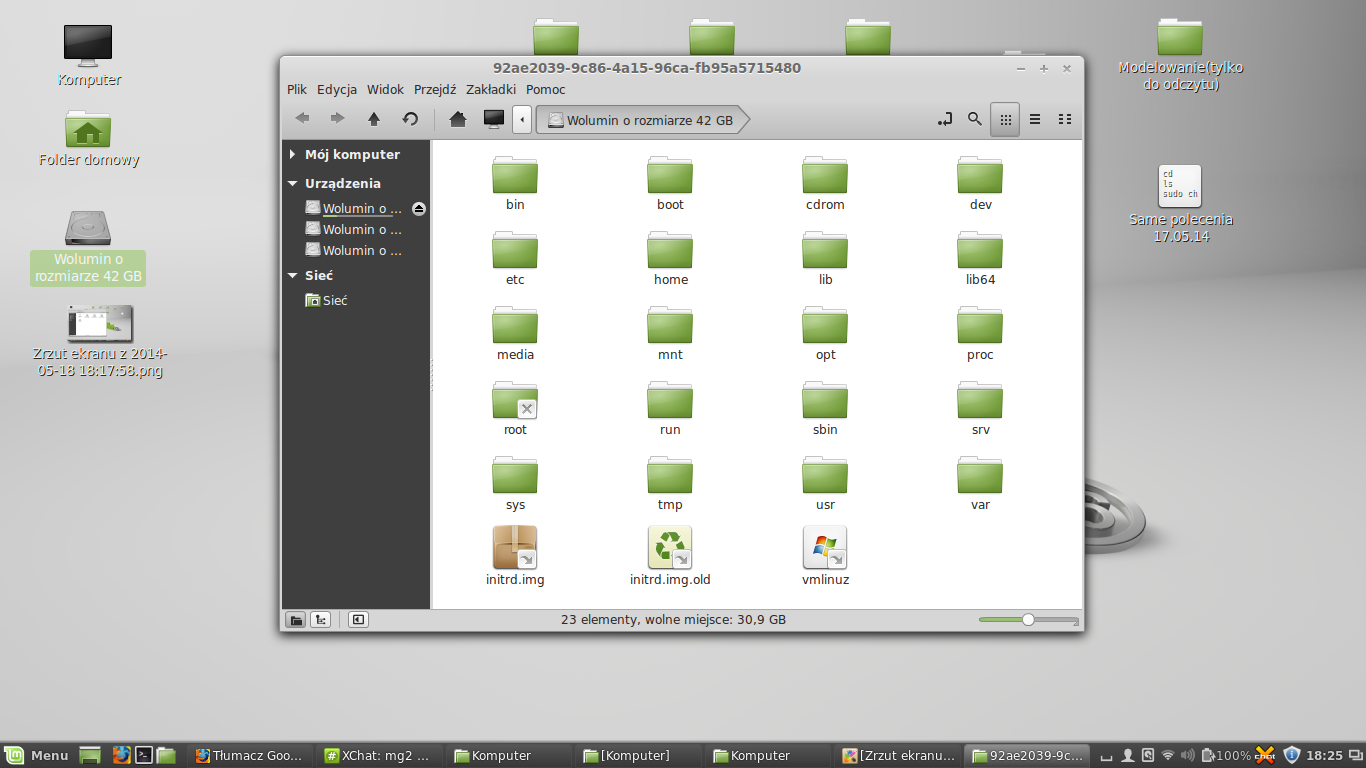Screen dimensions: 1366x768
Task: Show places in the sidebar
Action: (296, 620)
